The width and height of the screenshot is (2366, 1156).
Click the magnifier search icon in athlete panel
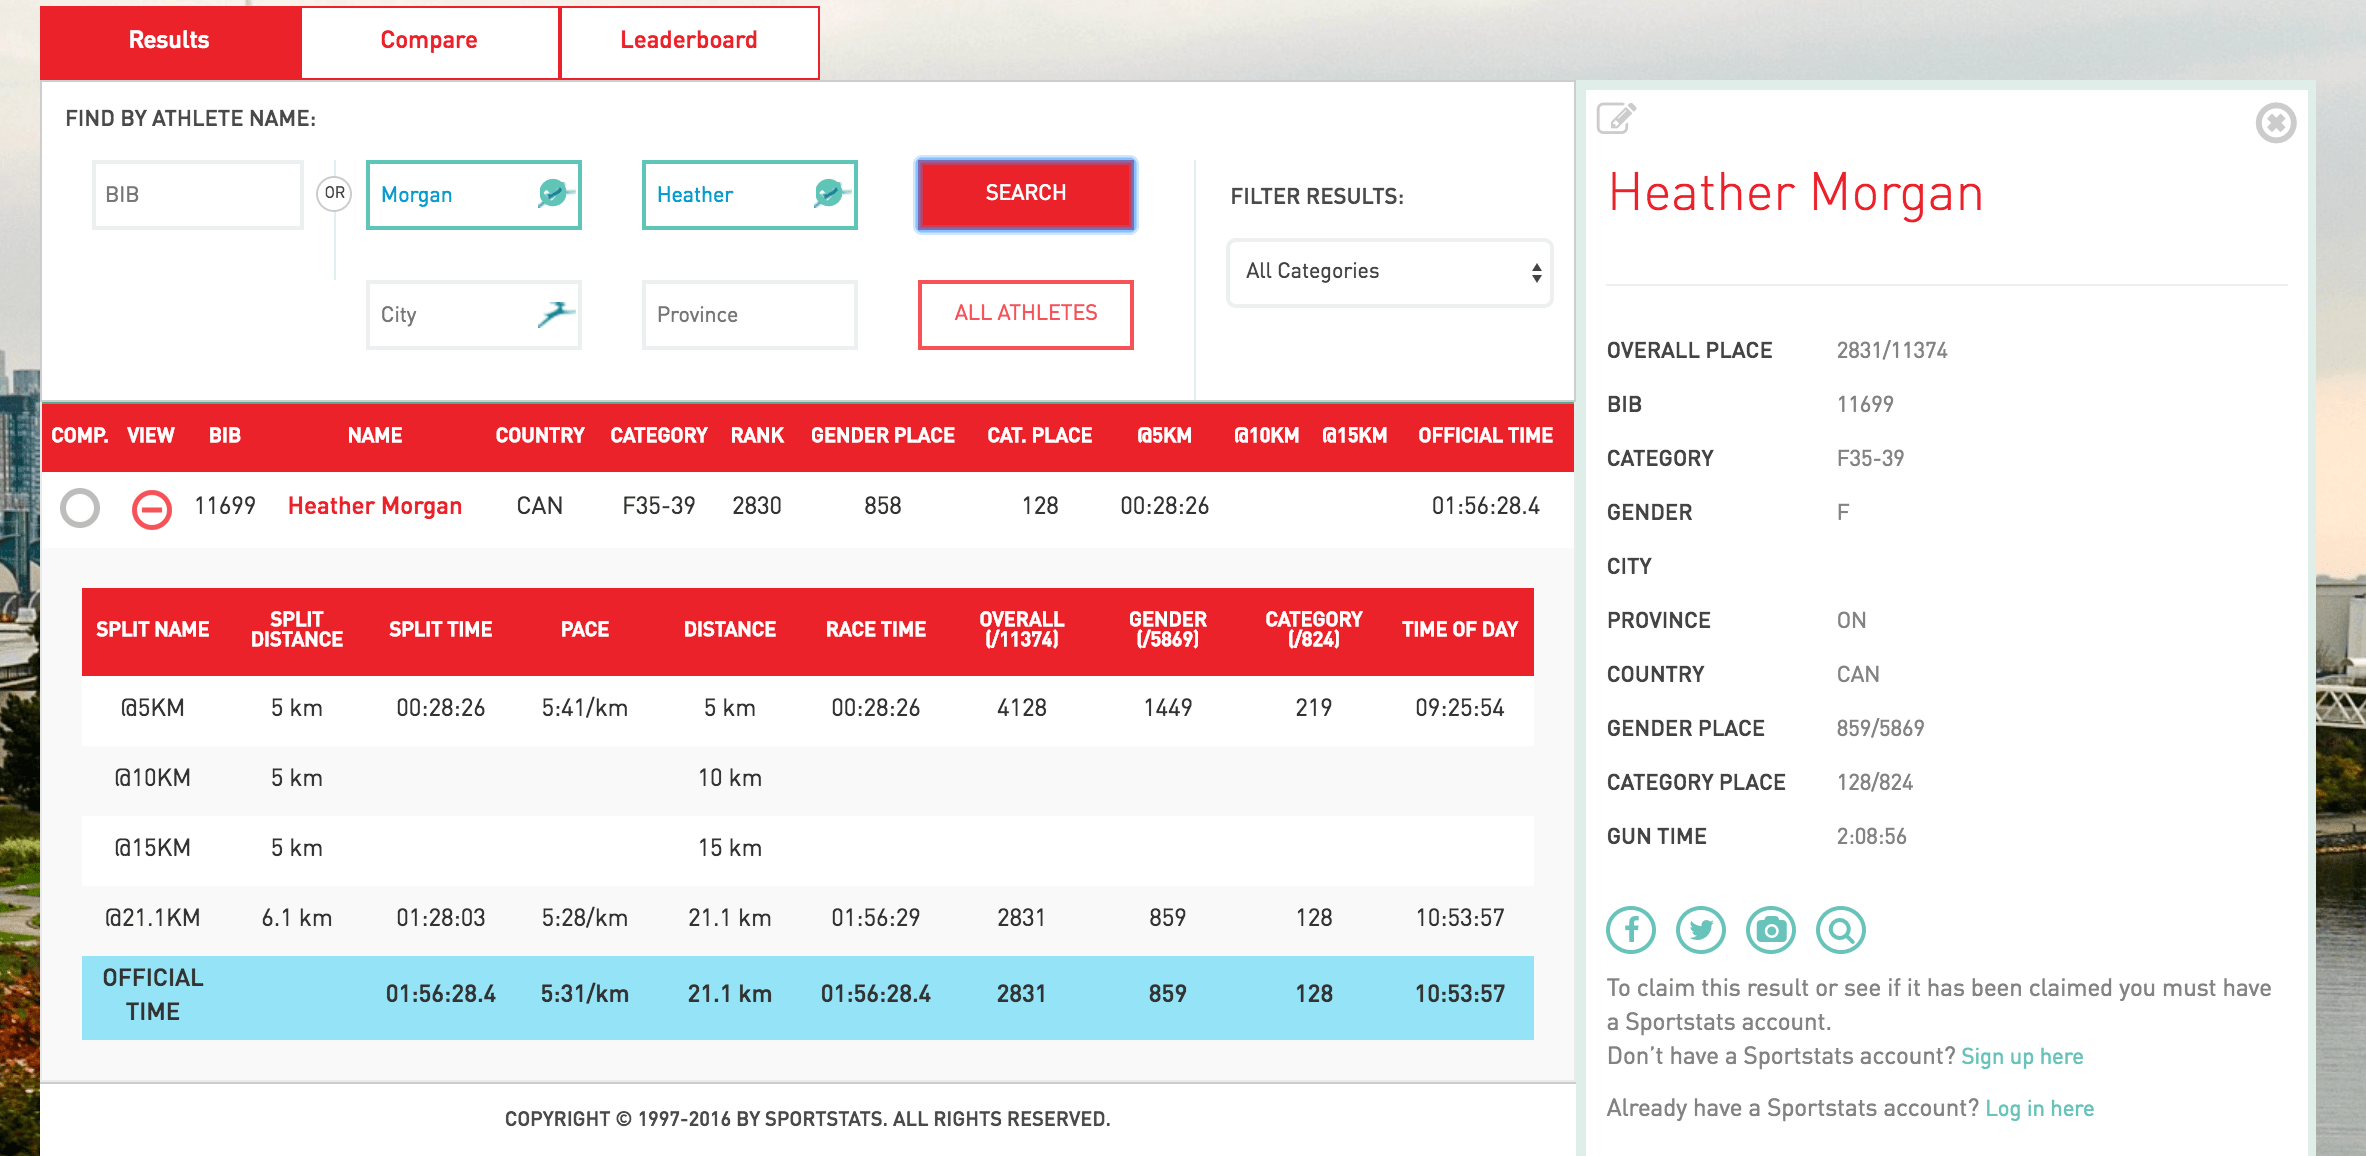pos(1841,930)
